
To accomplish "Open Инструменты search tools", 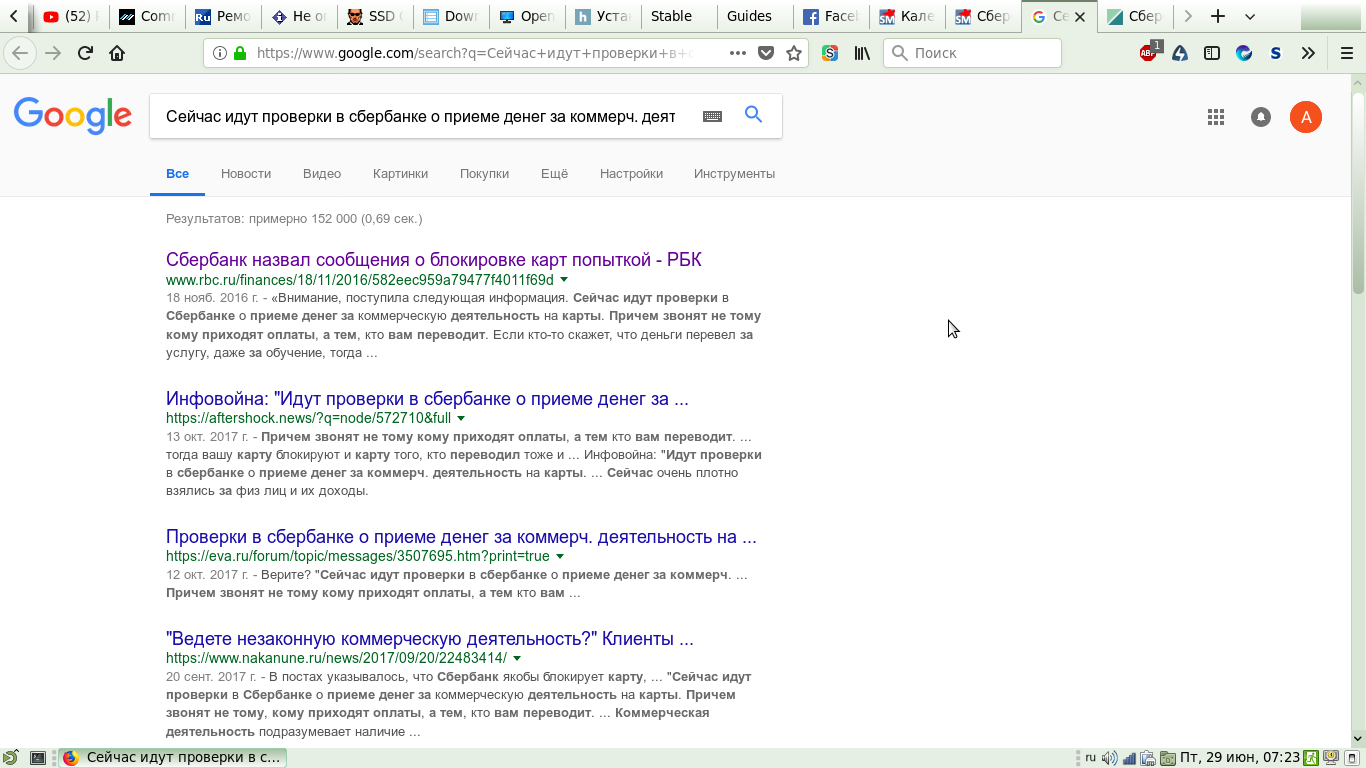I will pos(734,174).
